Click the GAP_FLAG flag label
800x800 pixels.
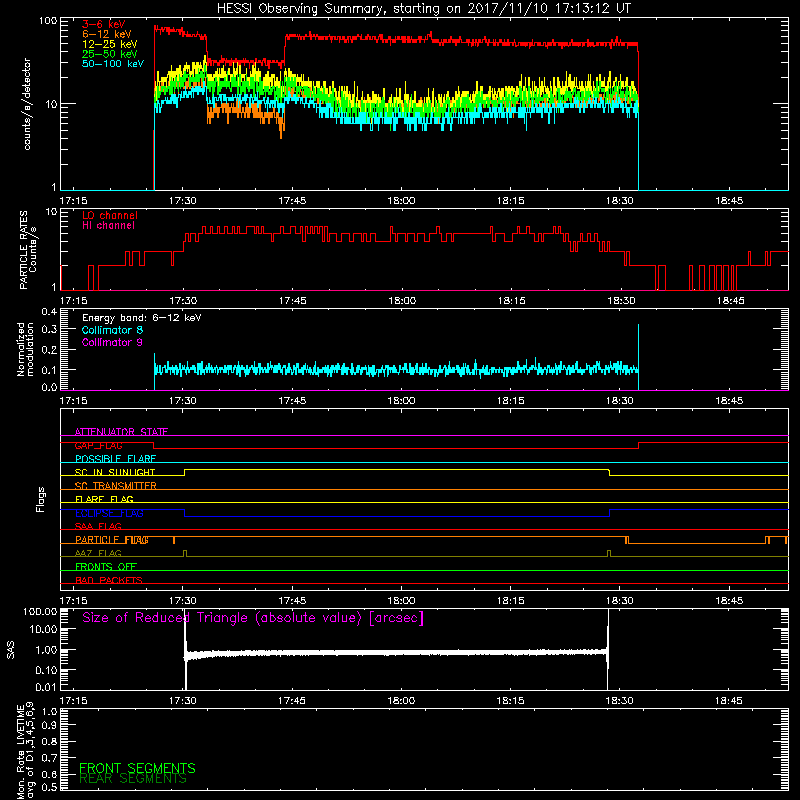point(98,445)
